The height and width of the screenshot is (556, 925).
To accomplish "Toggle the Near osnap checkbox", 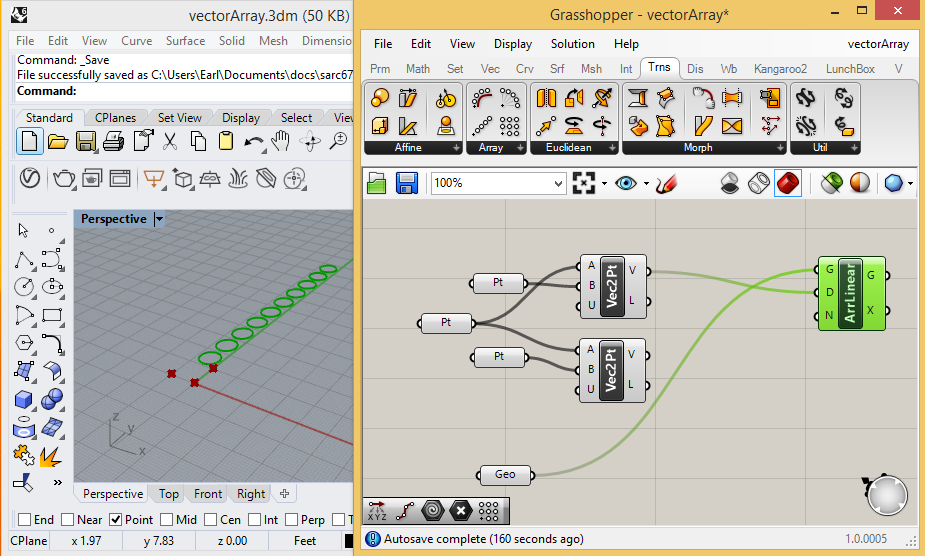I will click(x=68, y=520).
